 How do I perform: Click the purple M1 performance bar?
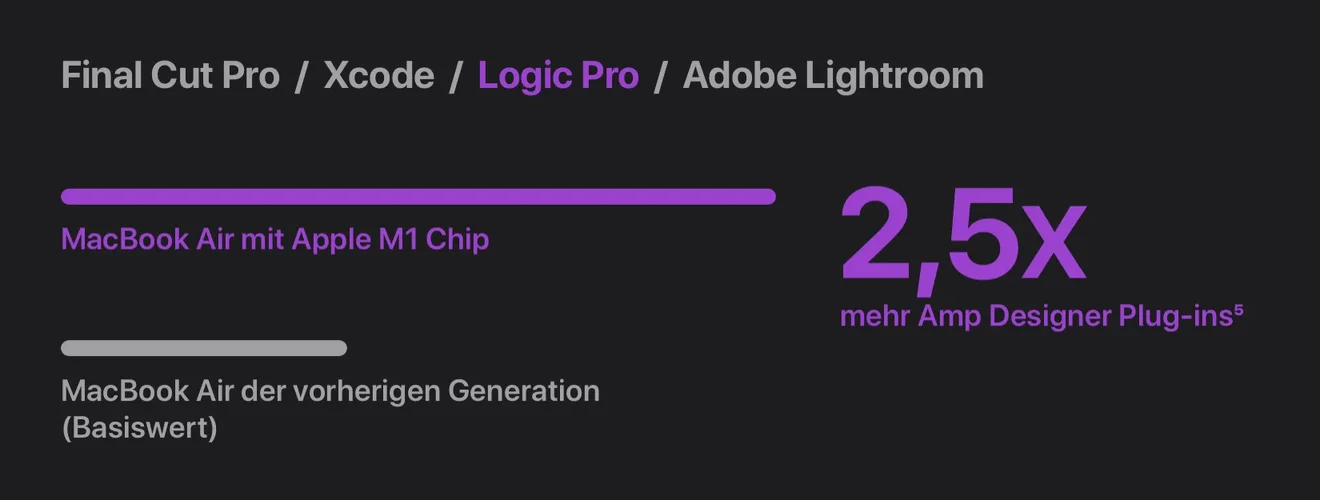[x=418, y=197]
